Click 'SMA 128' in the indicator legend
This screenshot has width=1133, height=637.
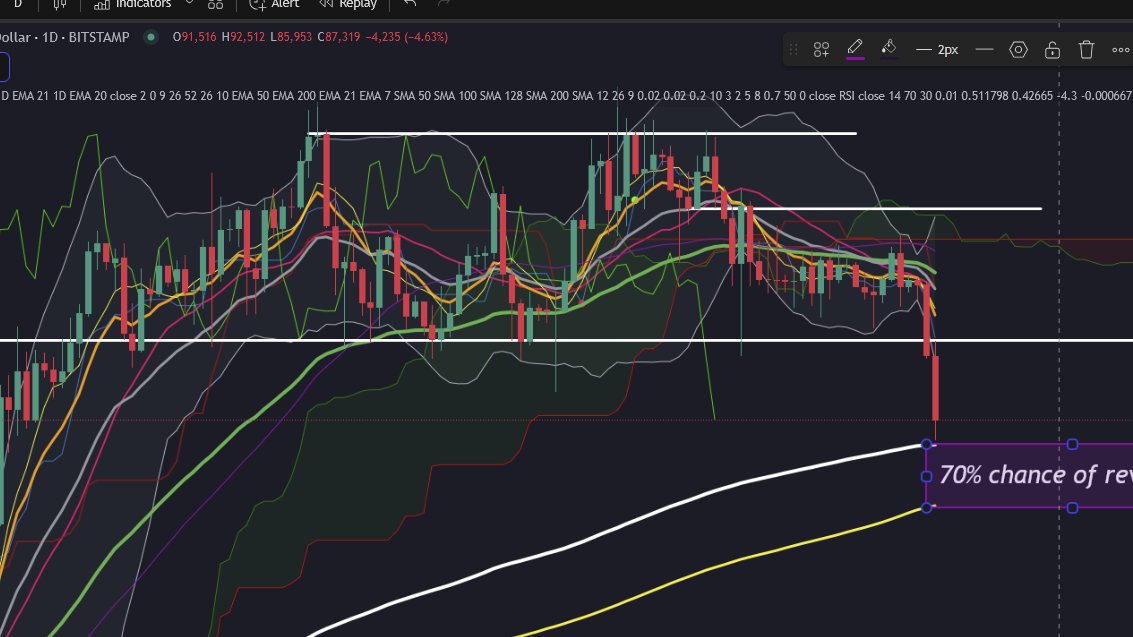(501, 95)
